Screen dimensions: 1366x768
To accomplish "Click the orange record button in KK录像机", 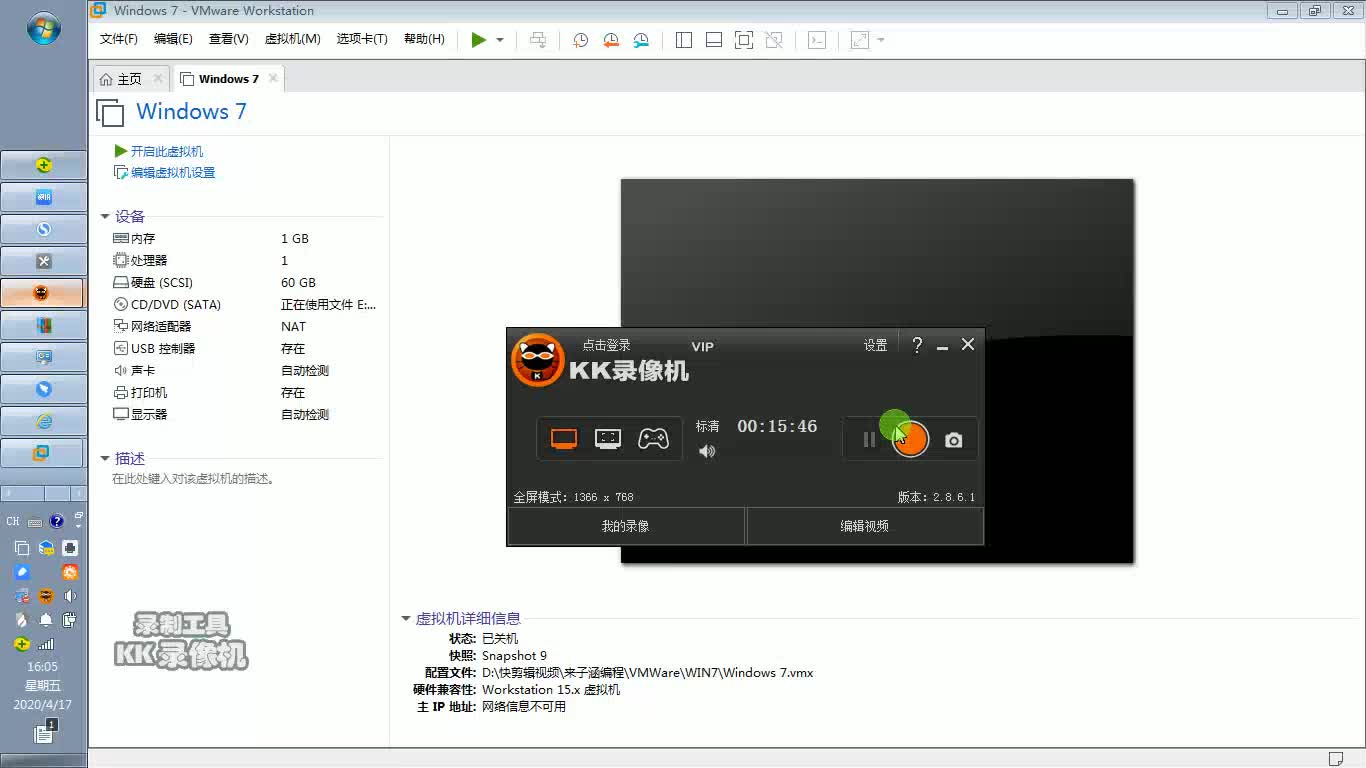I will point(910,439).
